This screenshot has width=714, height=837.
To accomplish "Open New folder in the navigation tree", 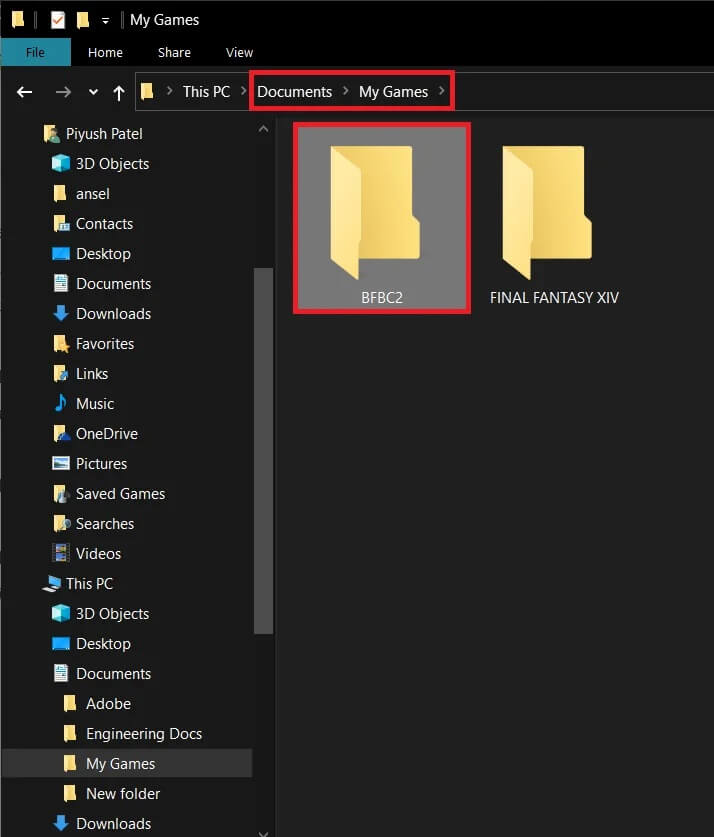I will pyautogui.click(x=123, y=794).
